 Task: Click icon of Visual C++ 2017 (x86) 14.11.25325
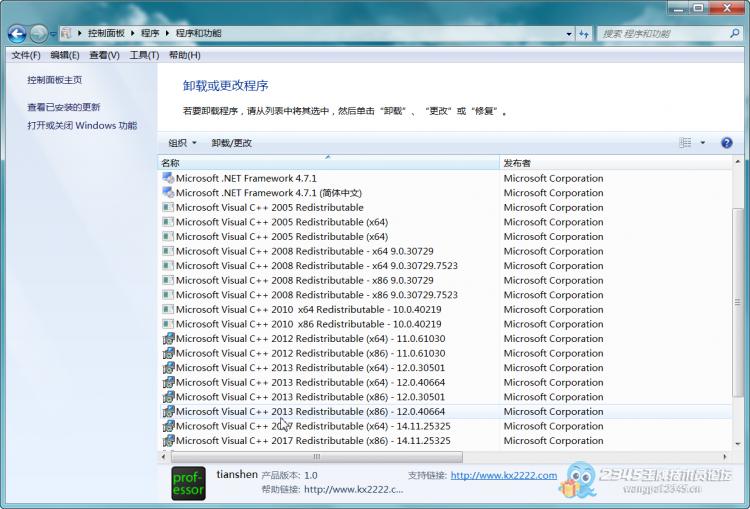tap(168, 441)
